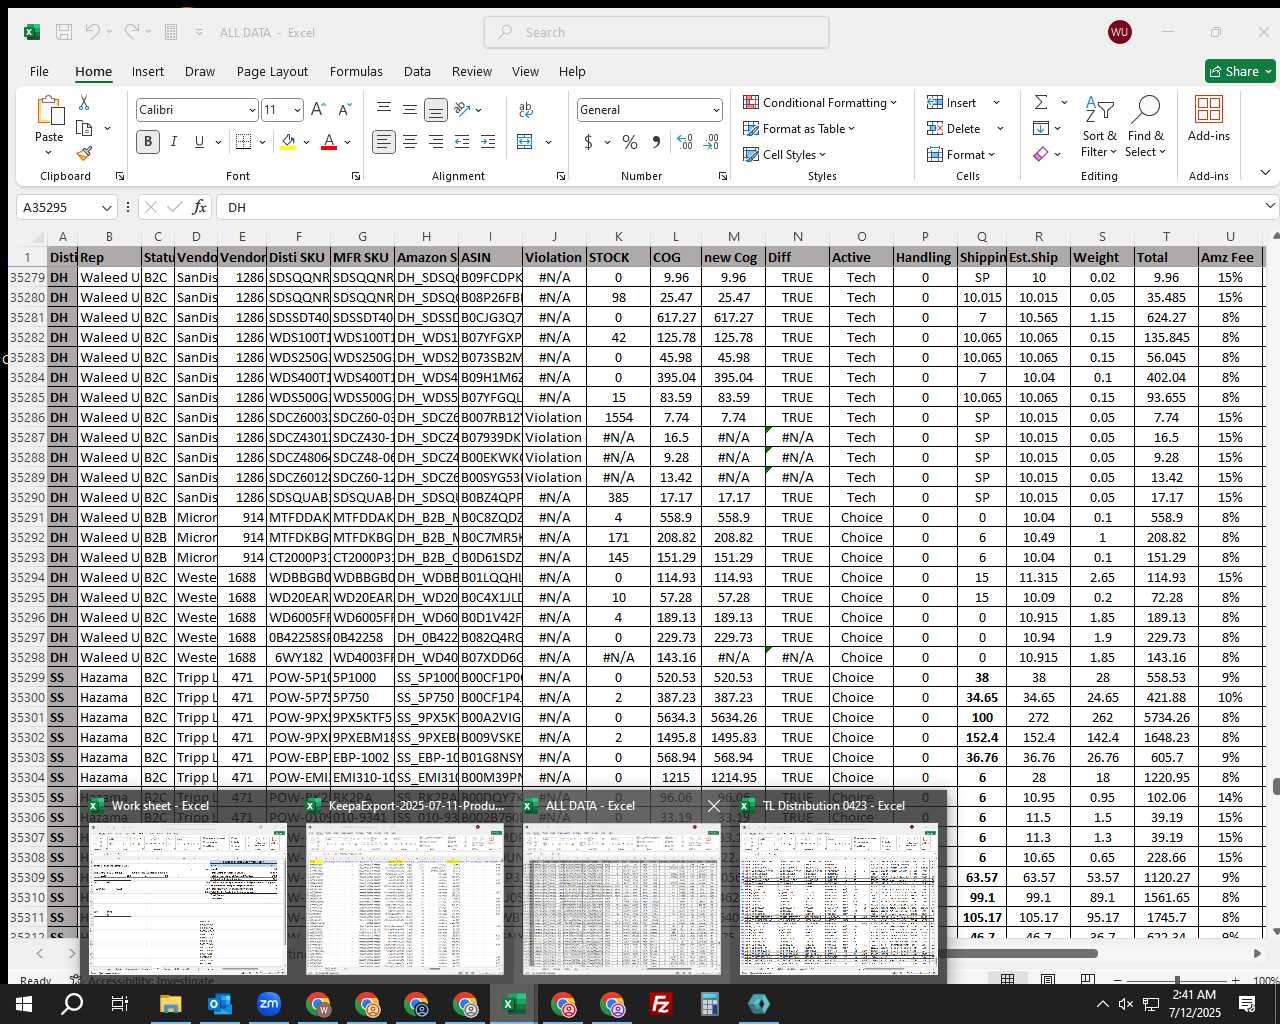Click the Insert cells button
This screenshot has height=1024, width=1280.
pos(951,102)
